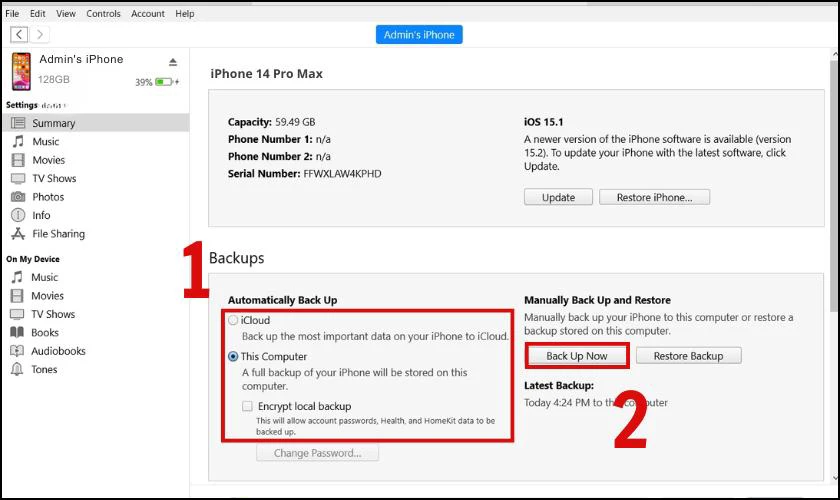Click the Capacity 59.49 GB text
Viewport: 840px width, 500px height.
pyautogui.click(x=272, y=122)
